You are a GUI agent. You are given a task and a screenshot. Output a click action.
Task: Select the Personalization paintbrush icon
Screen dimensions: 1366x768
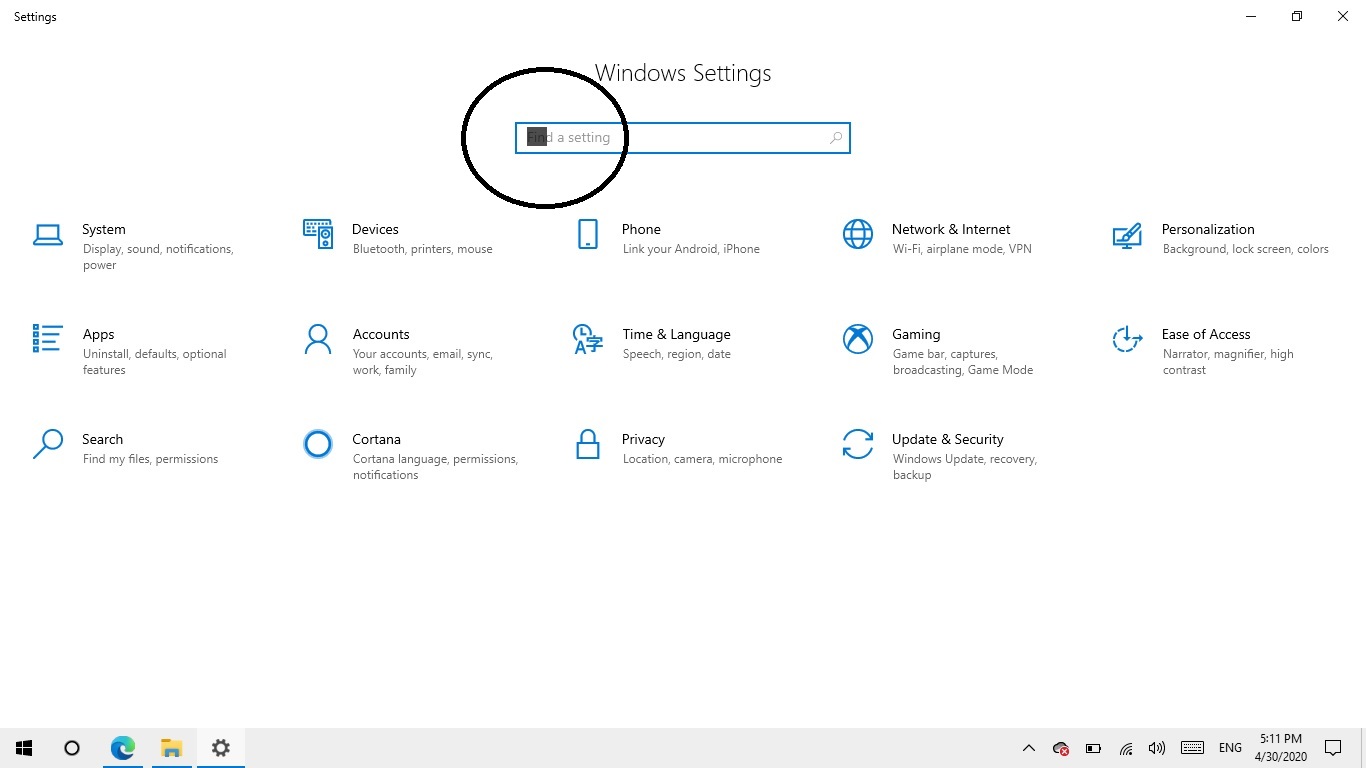pyautogui.click(x=1127, y=235)
